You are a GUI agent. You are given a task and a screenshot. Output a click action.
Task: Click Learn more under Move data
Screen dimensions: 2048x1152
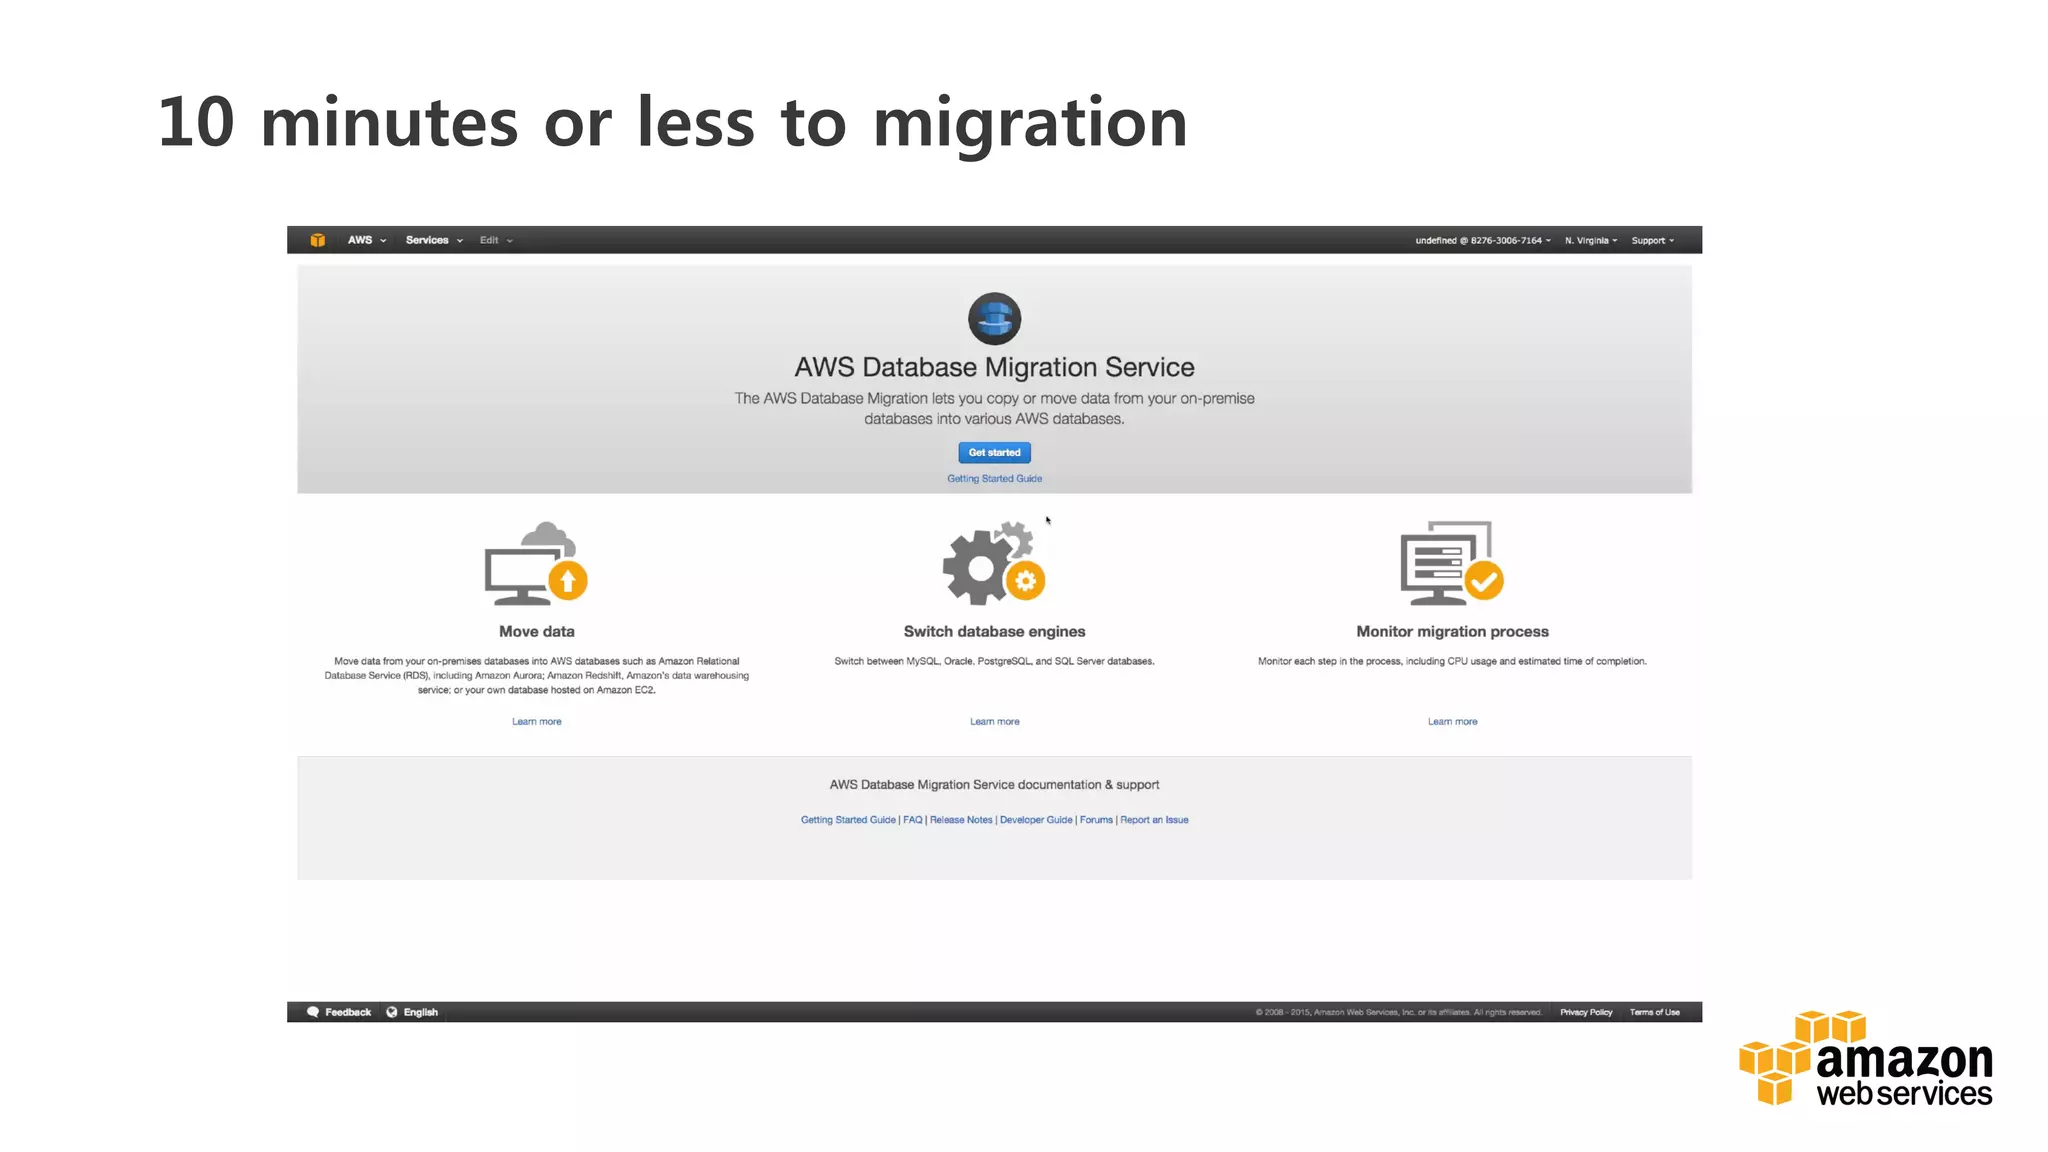point(536,722)
